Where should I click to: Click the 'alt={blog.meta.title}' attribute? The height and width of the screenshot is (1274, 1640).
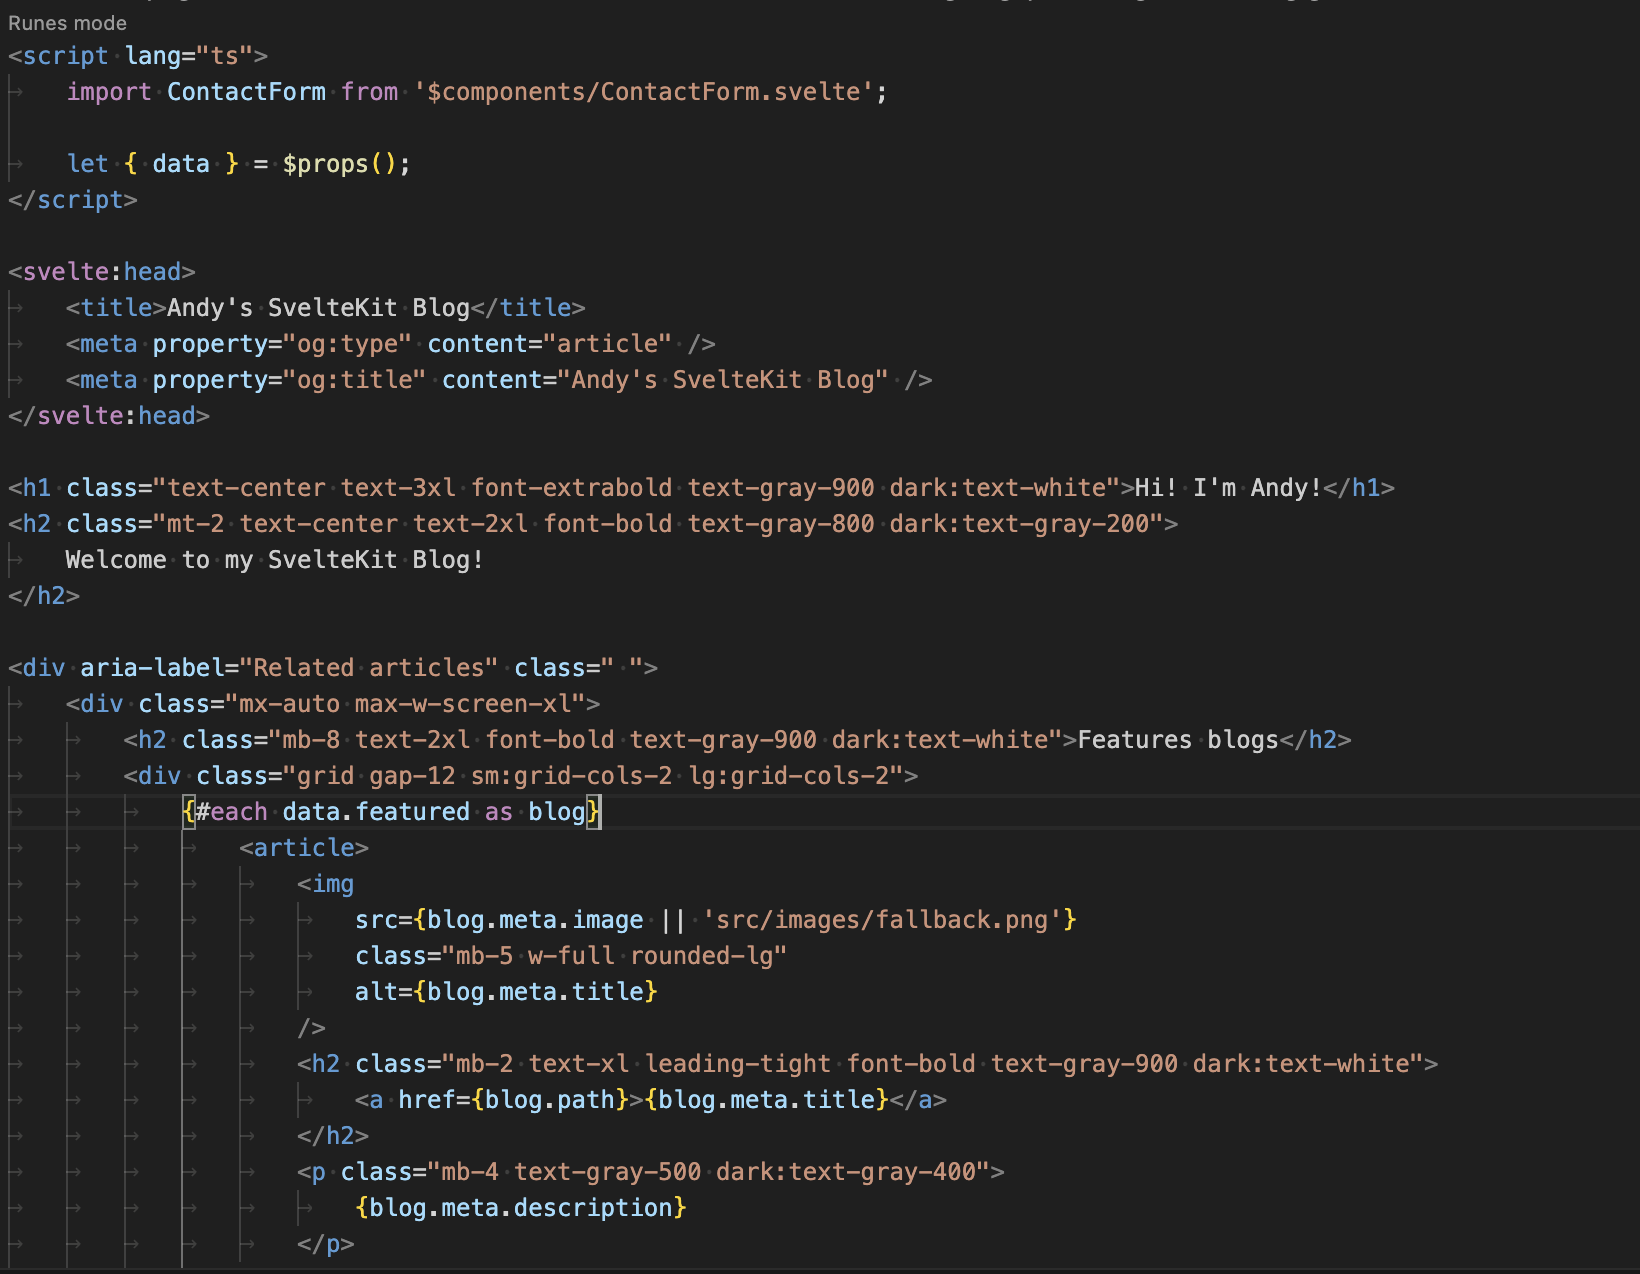pos(506,992)
